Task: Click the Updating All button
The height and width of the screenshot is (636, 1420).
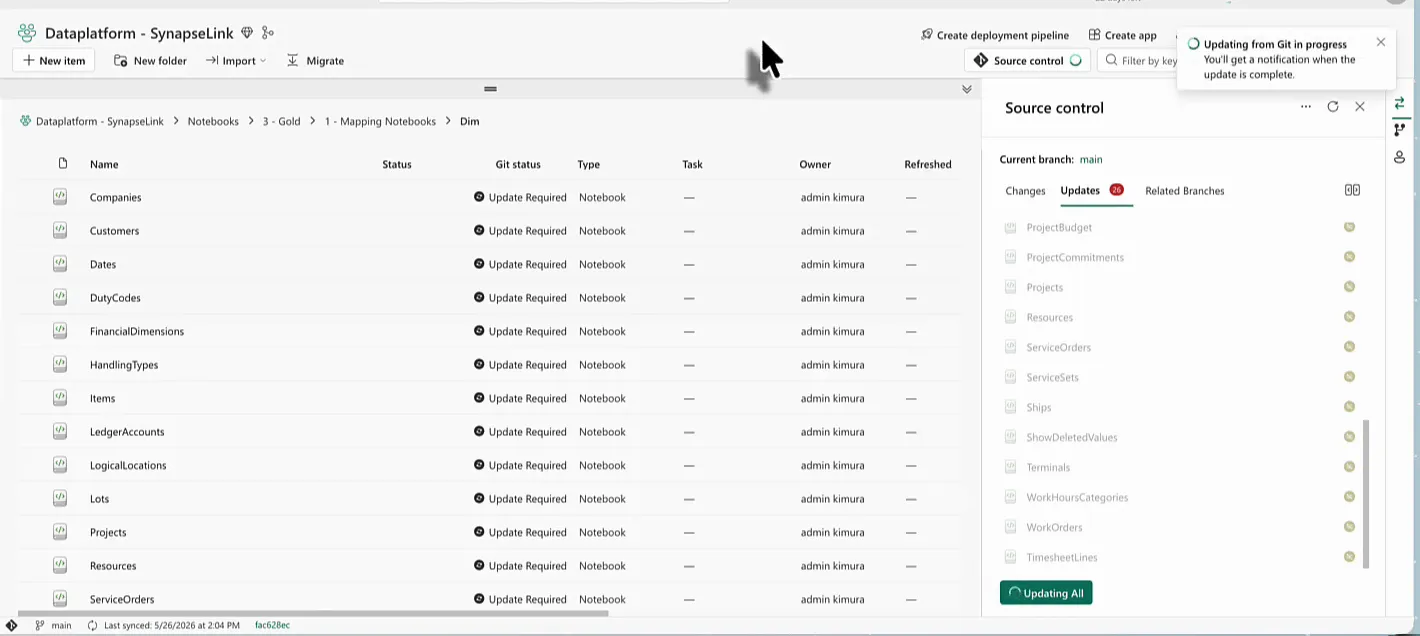Action: click(x=1046, y=593)
